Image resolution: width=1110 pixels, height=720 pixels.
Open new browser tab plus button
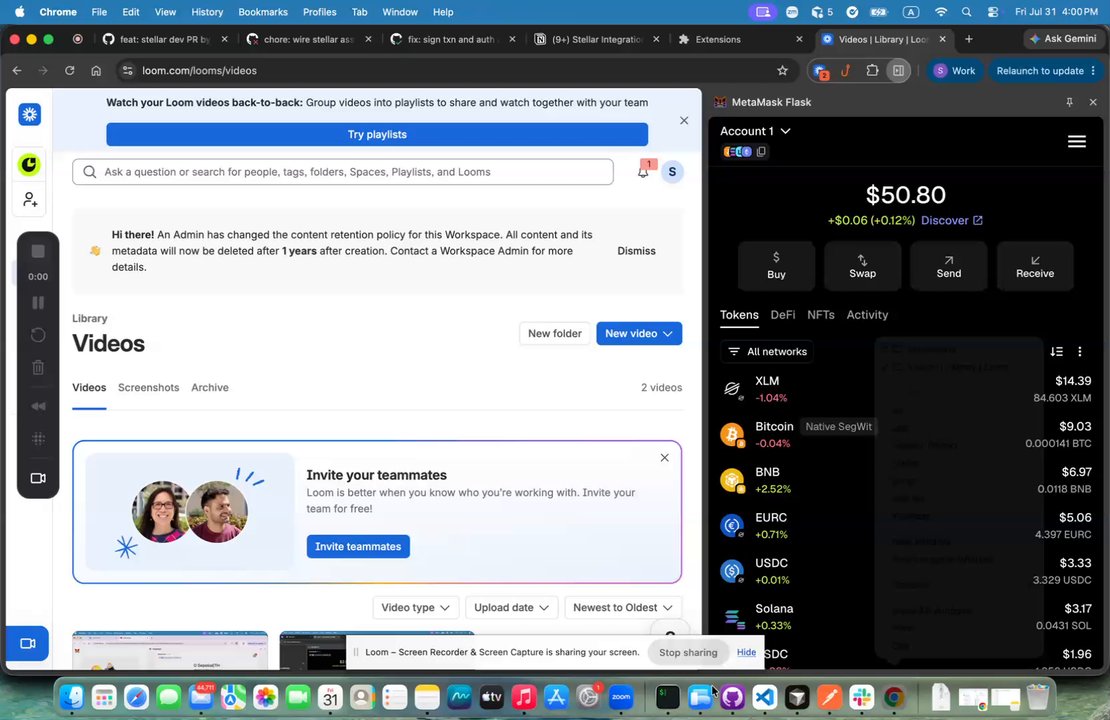point(968,39)
